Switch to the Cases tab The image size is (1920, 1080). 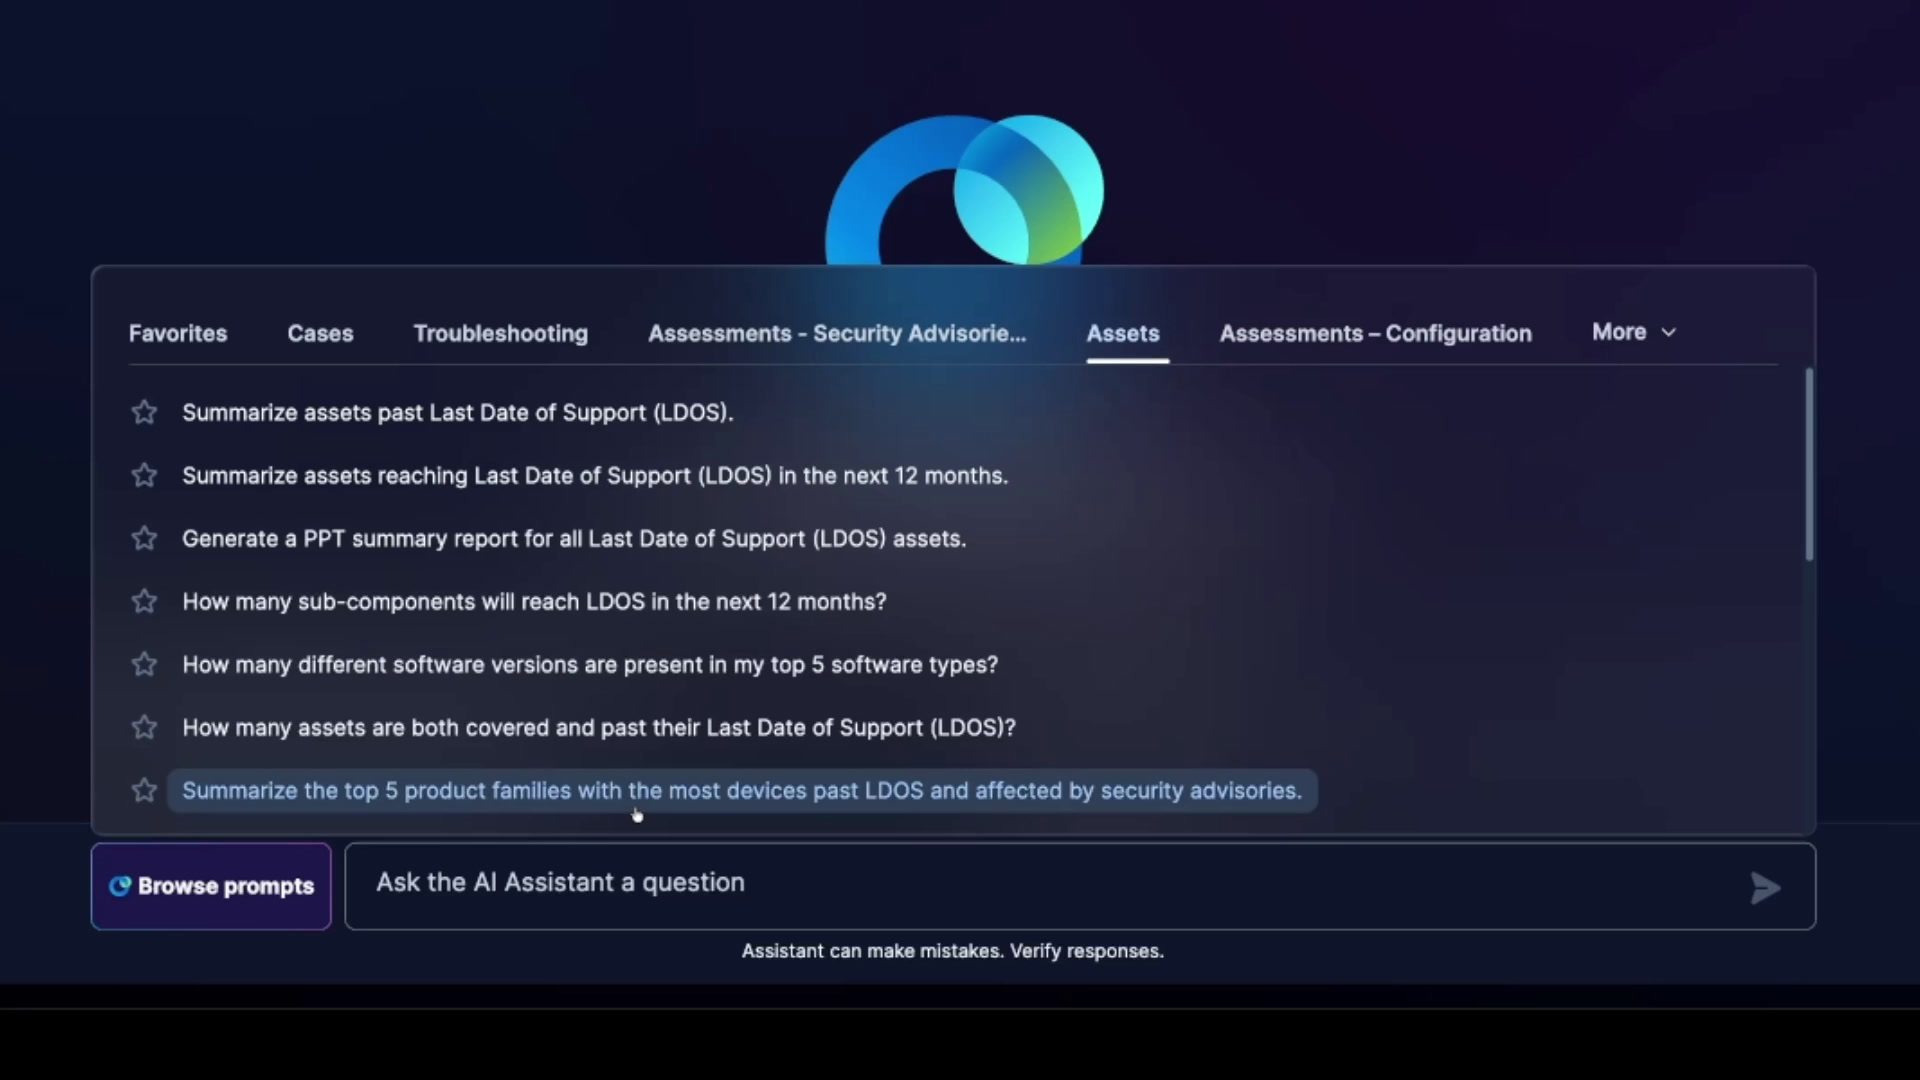click(320, 333)
